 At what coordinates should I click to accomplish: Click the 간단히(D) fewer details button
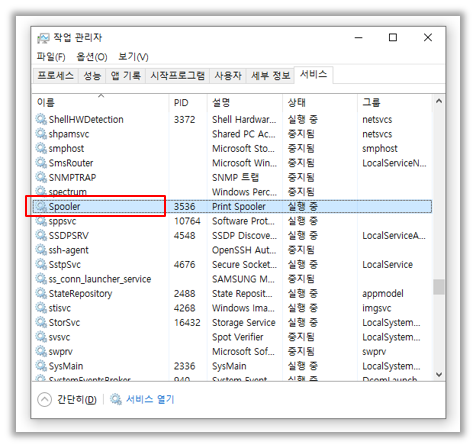pos(67,399)
